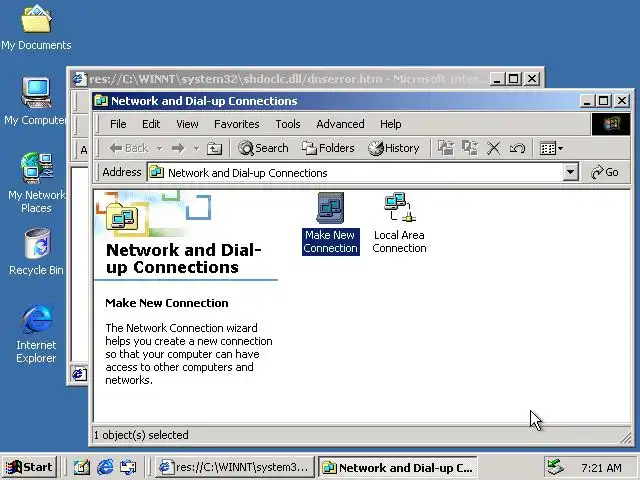This screenshot has height=480, width=640.
Task: Minimize the Network and Dial-up Connections window
Action: 587,100
